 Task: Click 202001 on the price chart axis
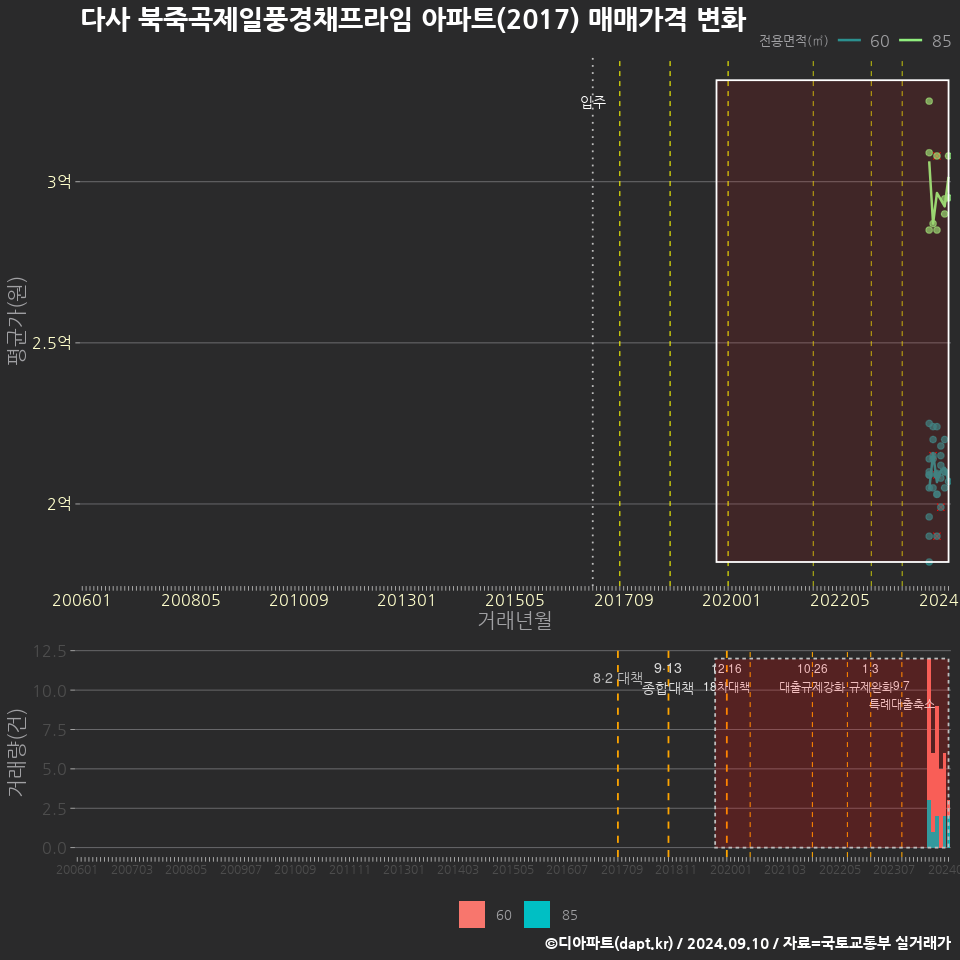[x=731, y=600]
